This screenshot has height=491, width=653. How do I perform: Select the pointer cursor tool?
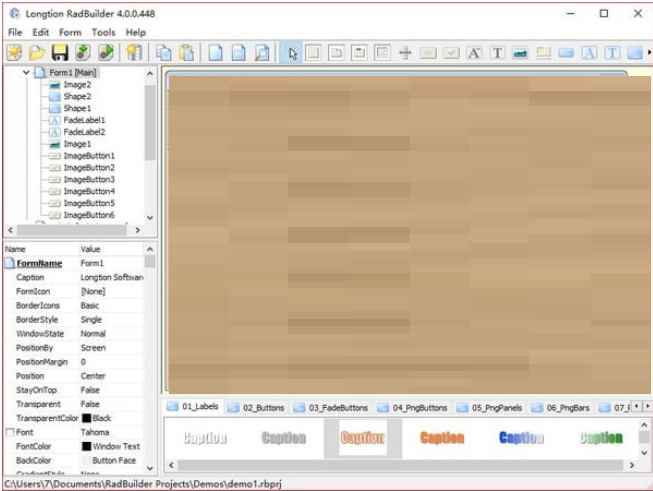coord(292,53)
